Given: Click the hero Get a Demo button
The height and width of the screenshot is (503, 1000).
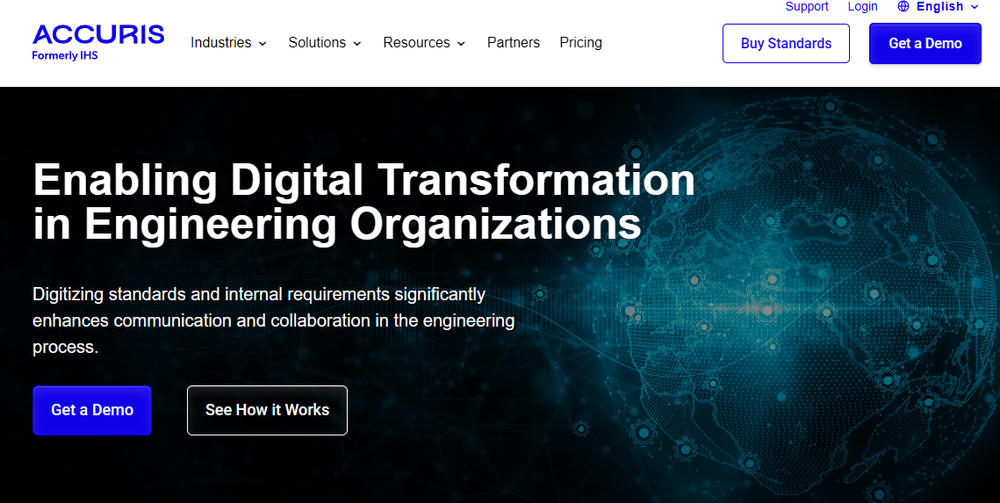Looking at the screenshot, I should point(92,410).
